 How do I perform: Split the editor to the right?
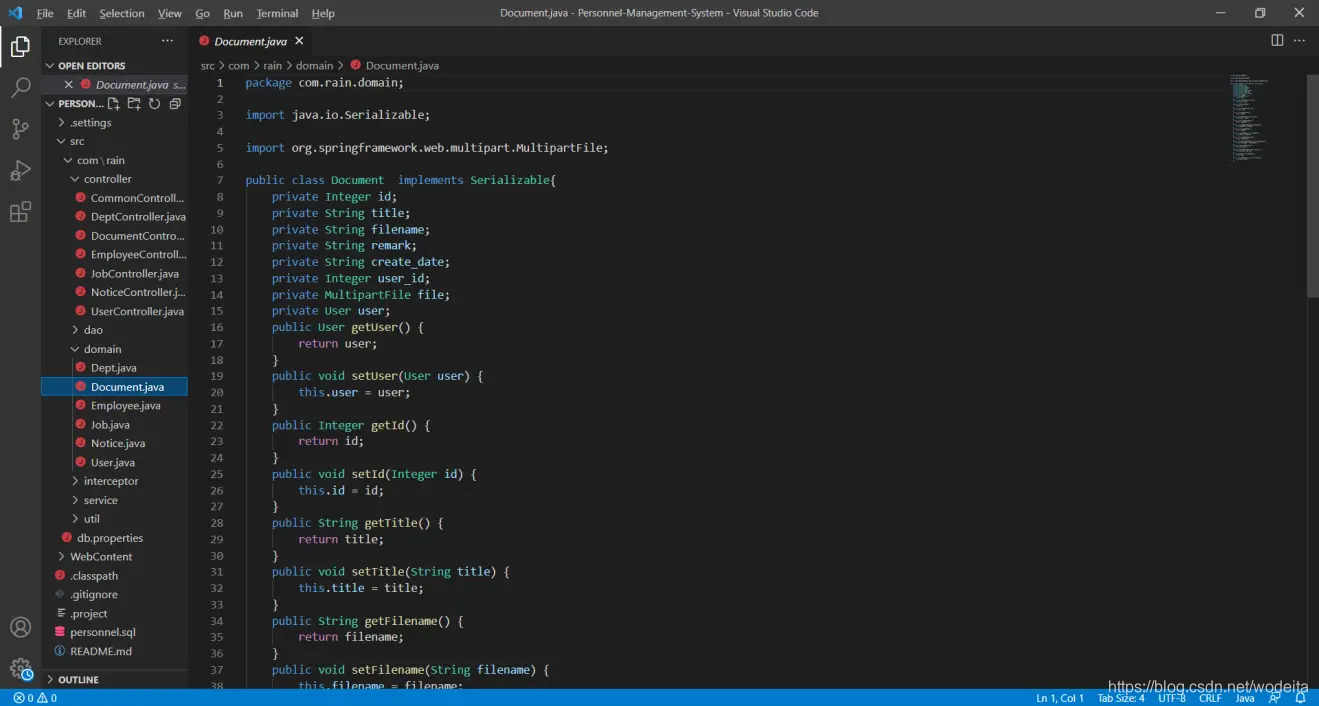(x=1277, y=40)
